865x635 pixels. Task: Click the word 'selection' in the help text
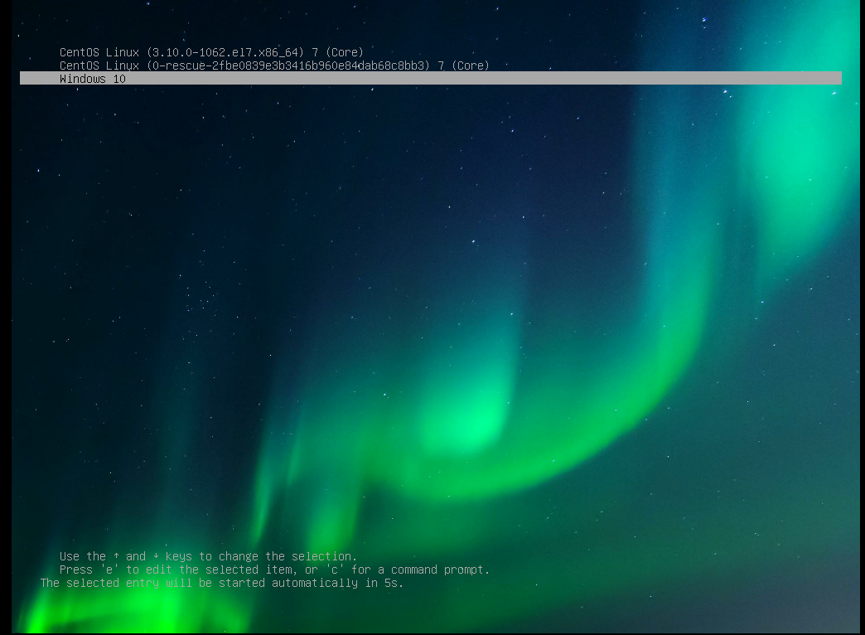323,556
